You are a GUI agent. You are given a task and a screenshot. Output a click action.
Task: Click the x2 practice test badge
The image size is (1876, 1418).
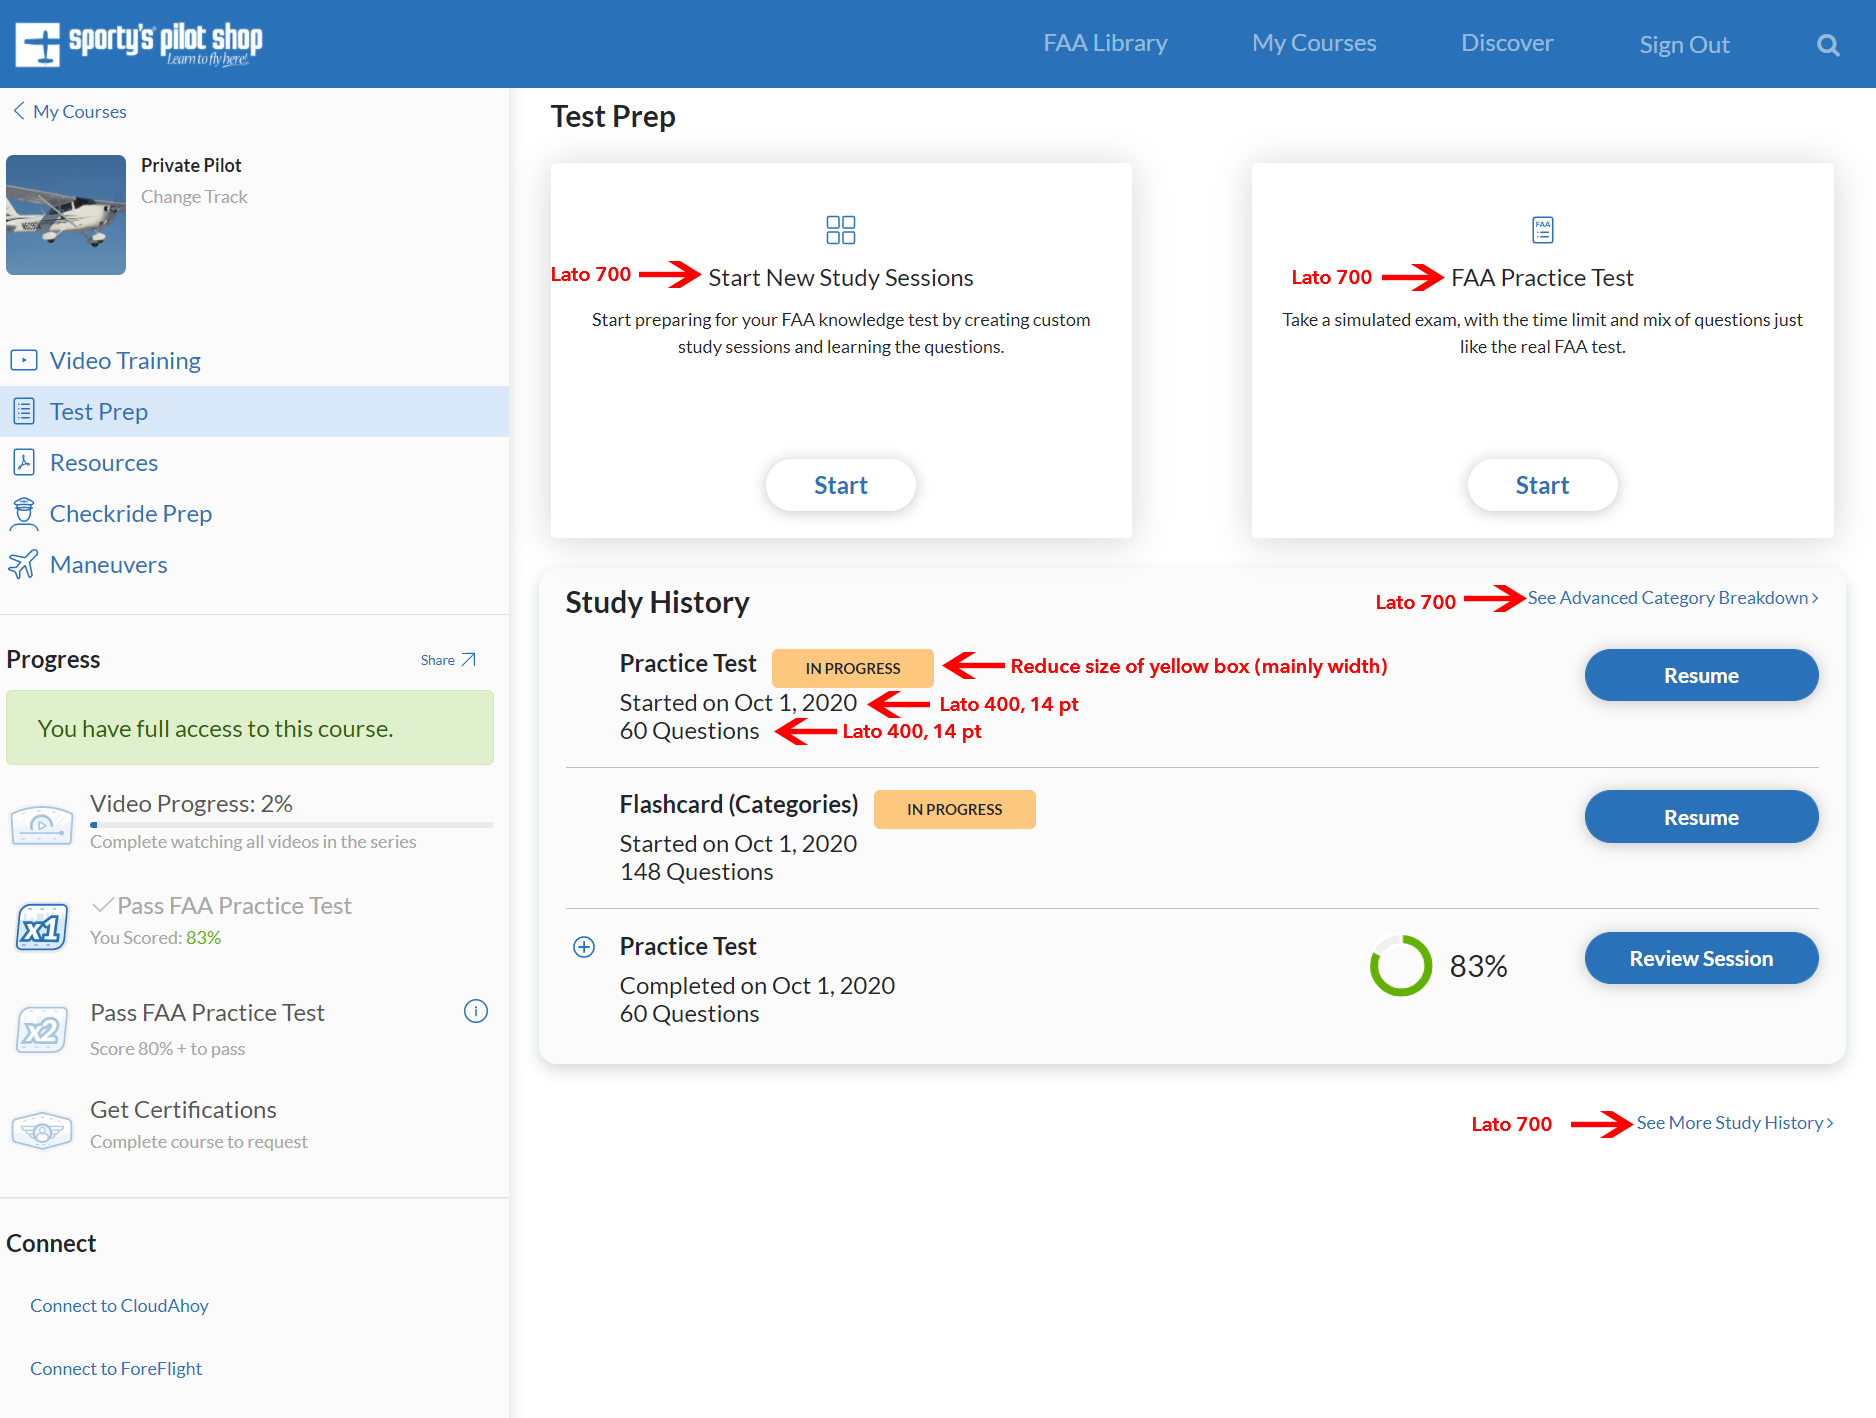click(42, 1030)
